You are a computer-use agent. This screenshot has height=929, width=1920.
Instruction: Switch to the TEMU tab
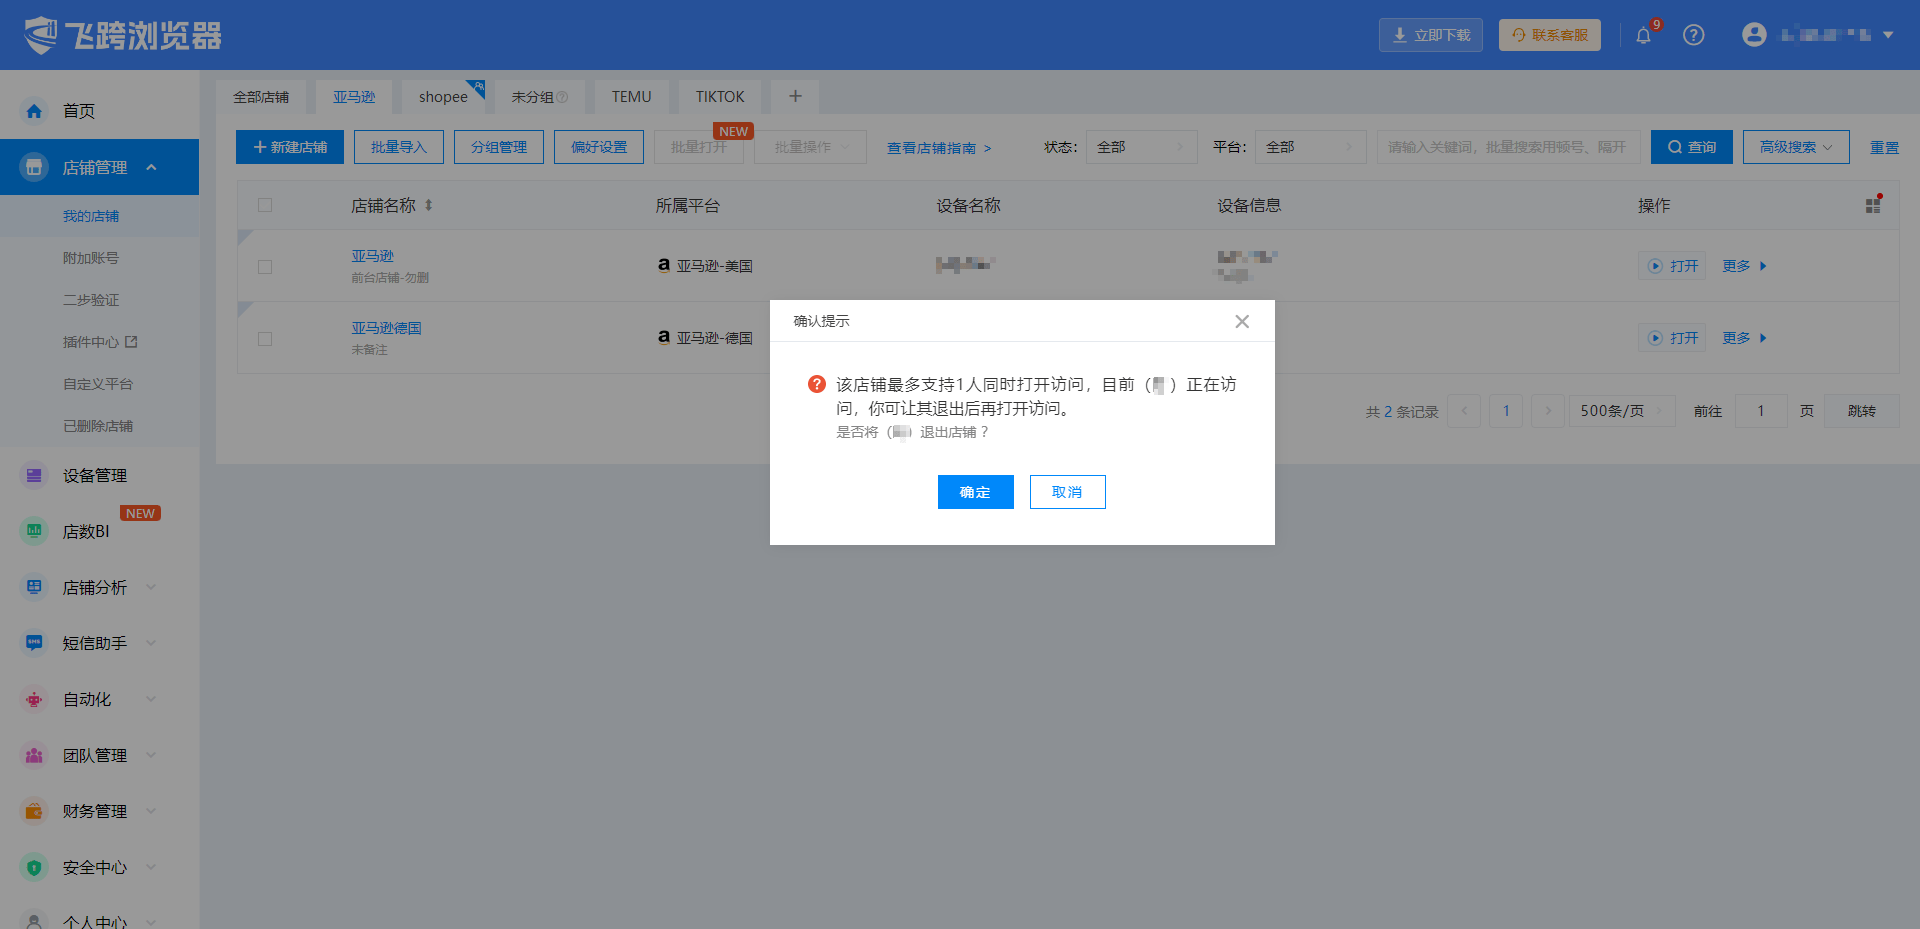632,97
